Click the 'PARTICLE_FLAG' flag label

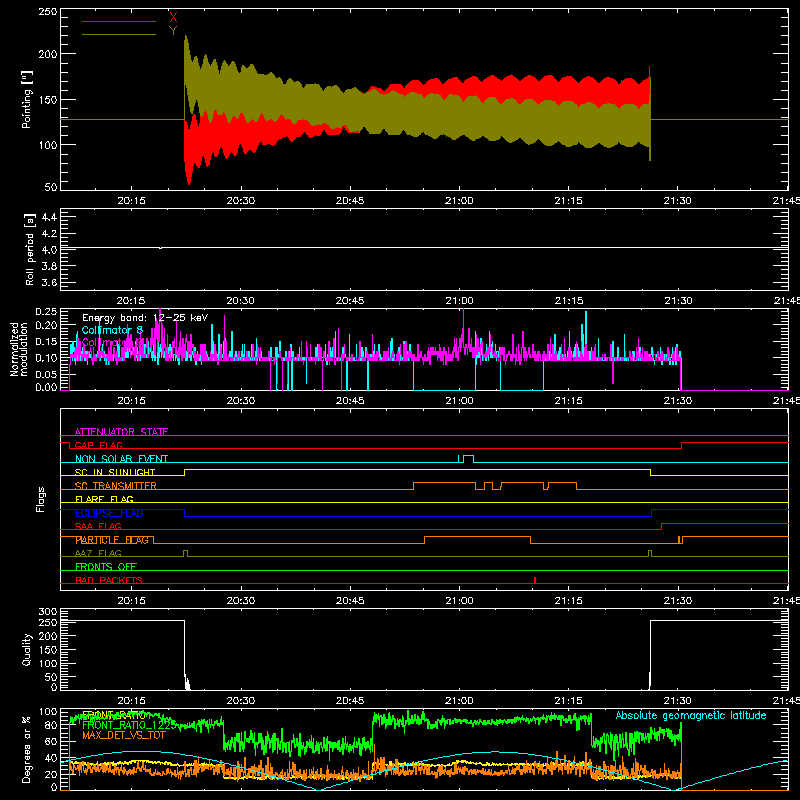(x=112, y=540)
